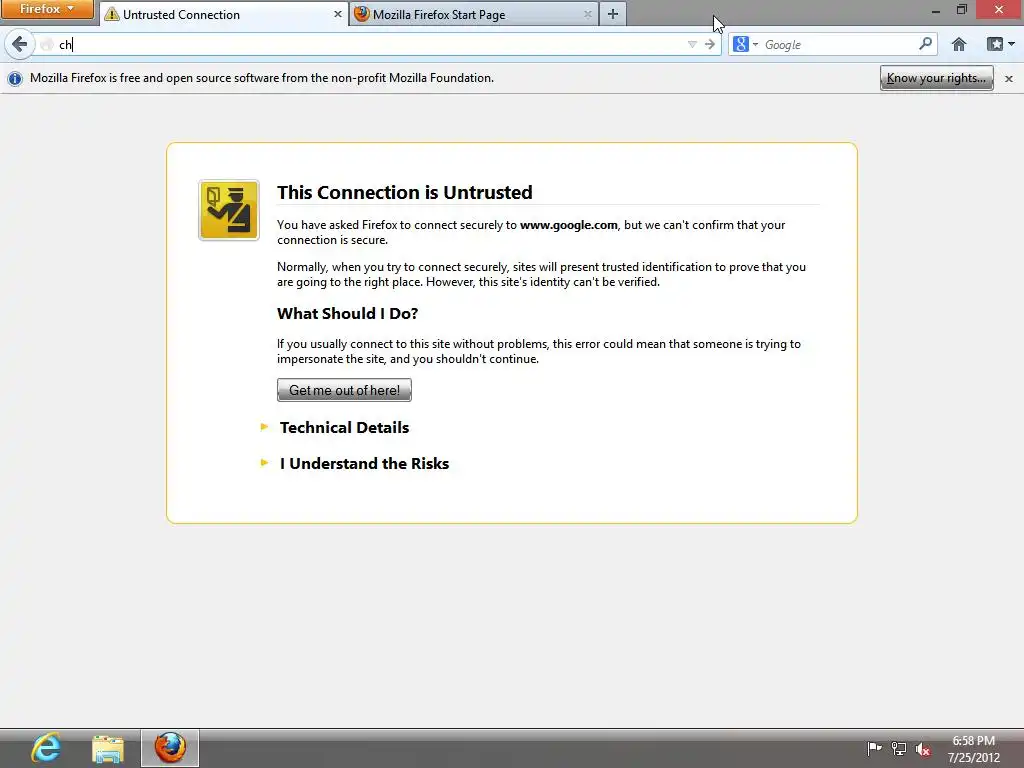Screen dimensions: 1024x768
Task: Open Internet Explorer from the taskbar
Action: [46, 748]
